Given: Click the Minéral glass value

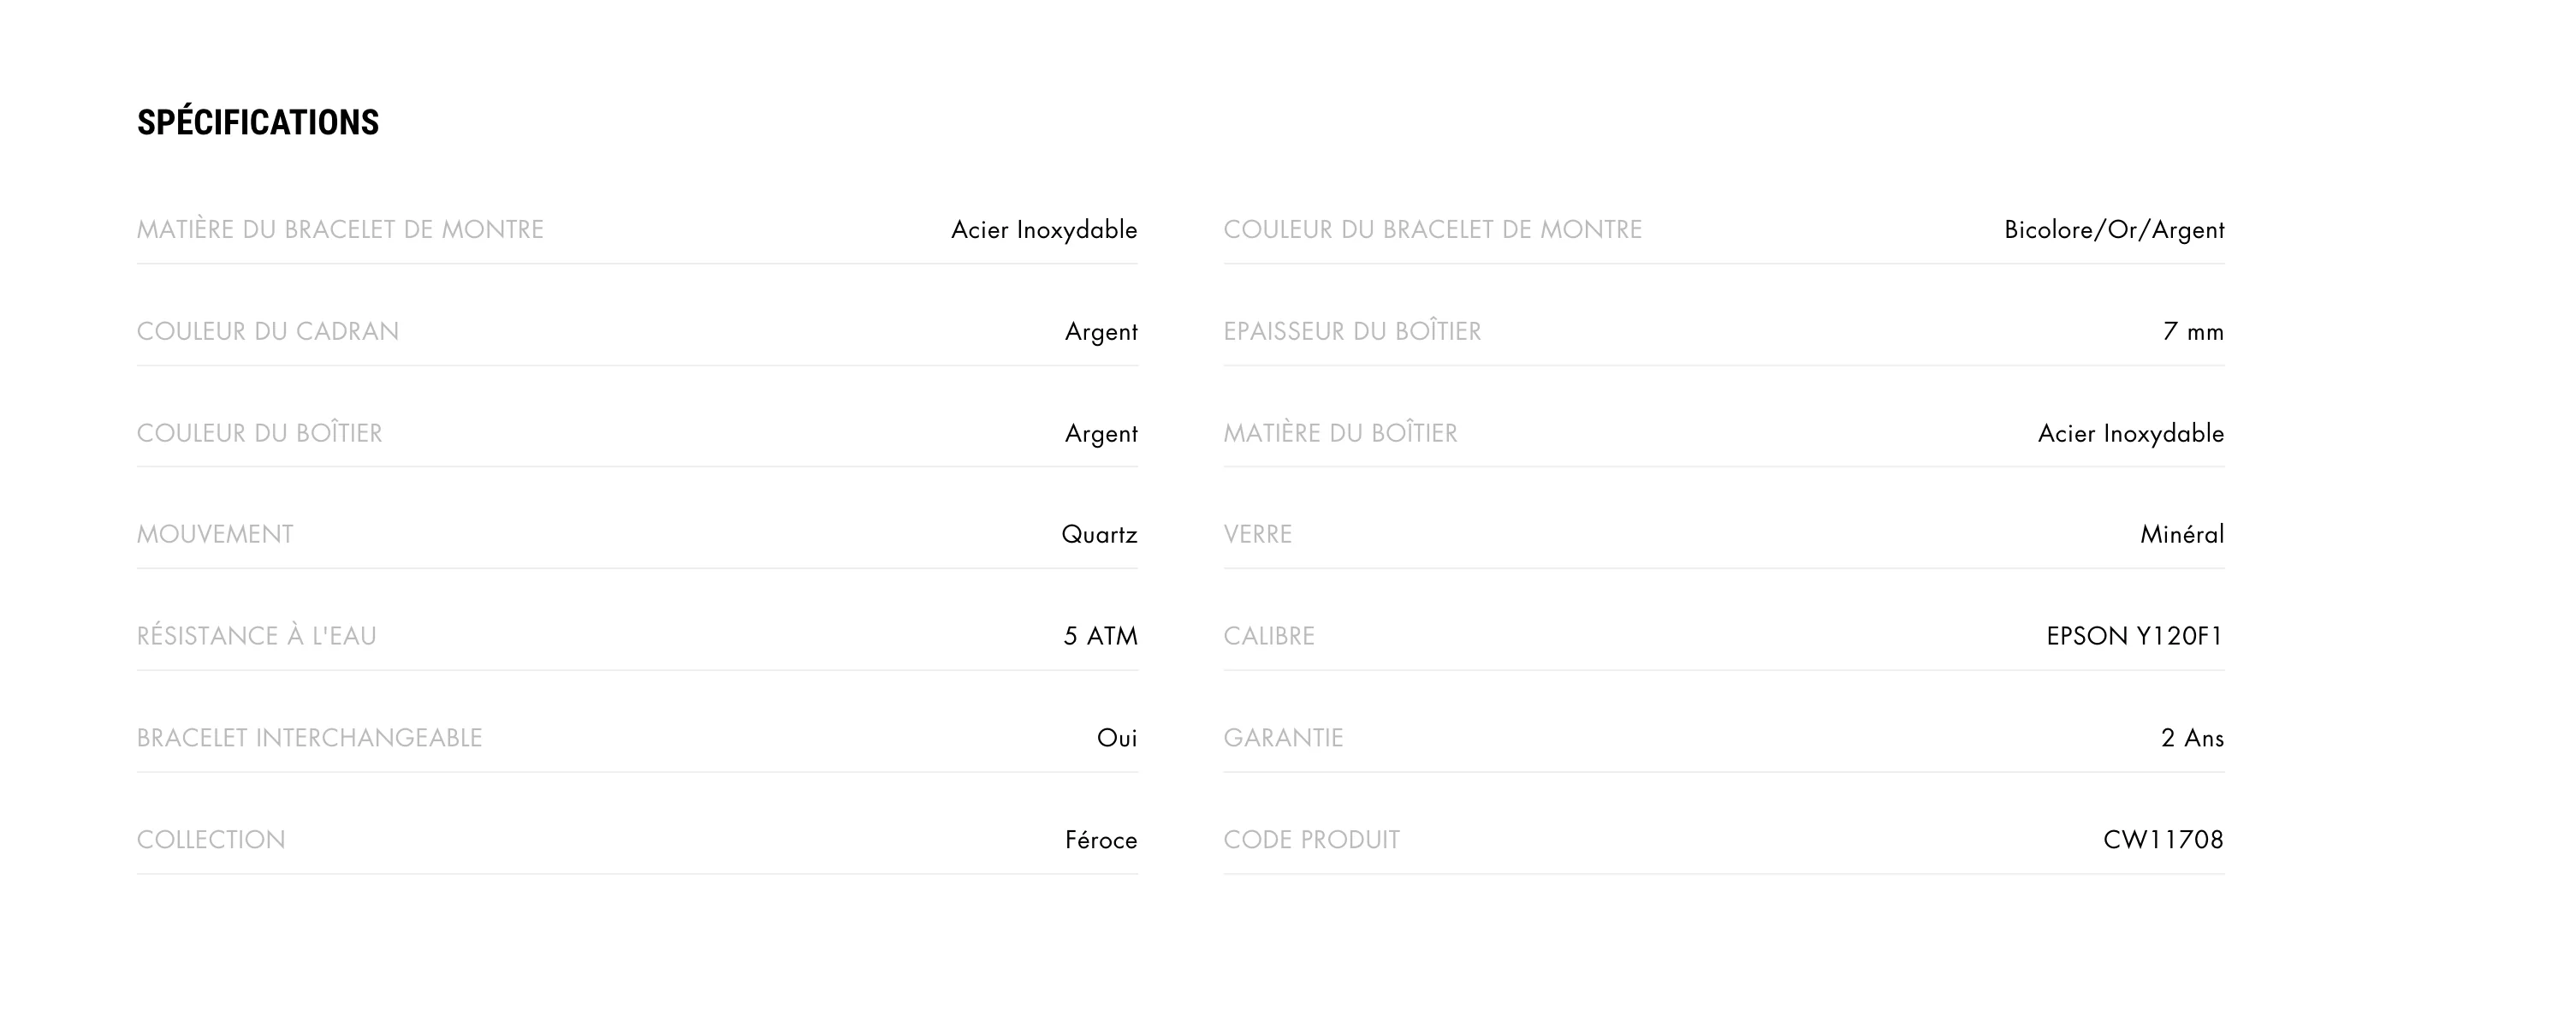Looking at the screenshot, I should pyautogui.click(x=2182, y=535).
